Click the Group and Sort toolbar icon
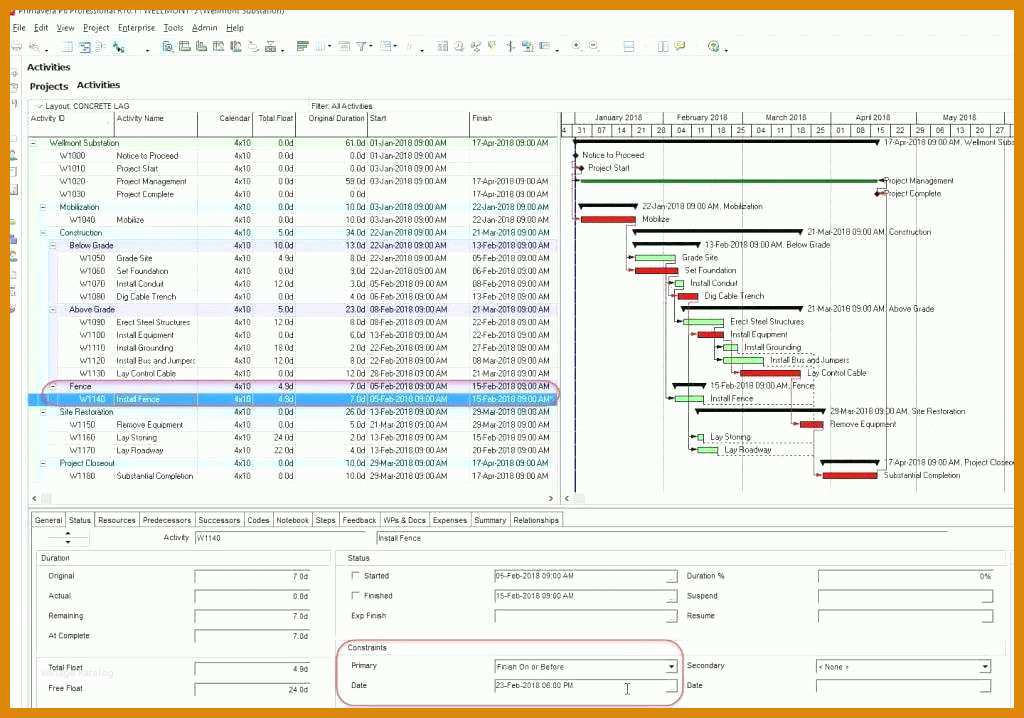Image resolution: width=1024 pixels, height=718 pixels. click(x=387, y=46)
